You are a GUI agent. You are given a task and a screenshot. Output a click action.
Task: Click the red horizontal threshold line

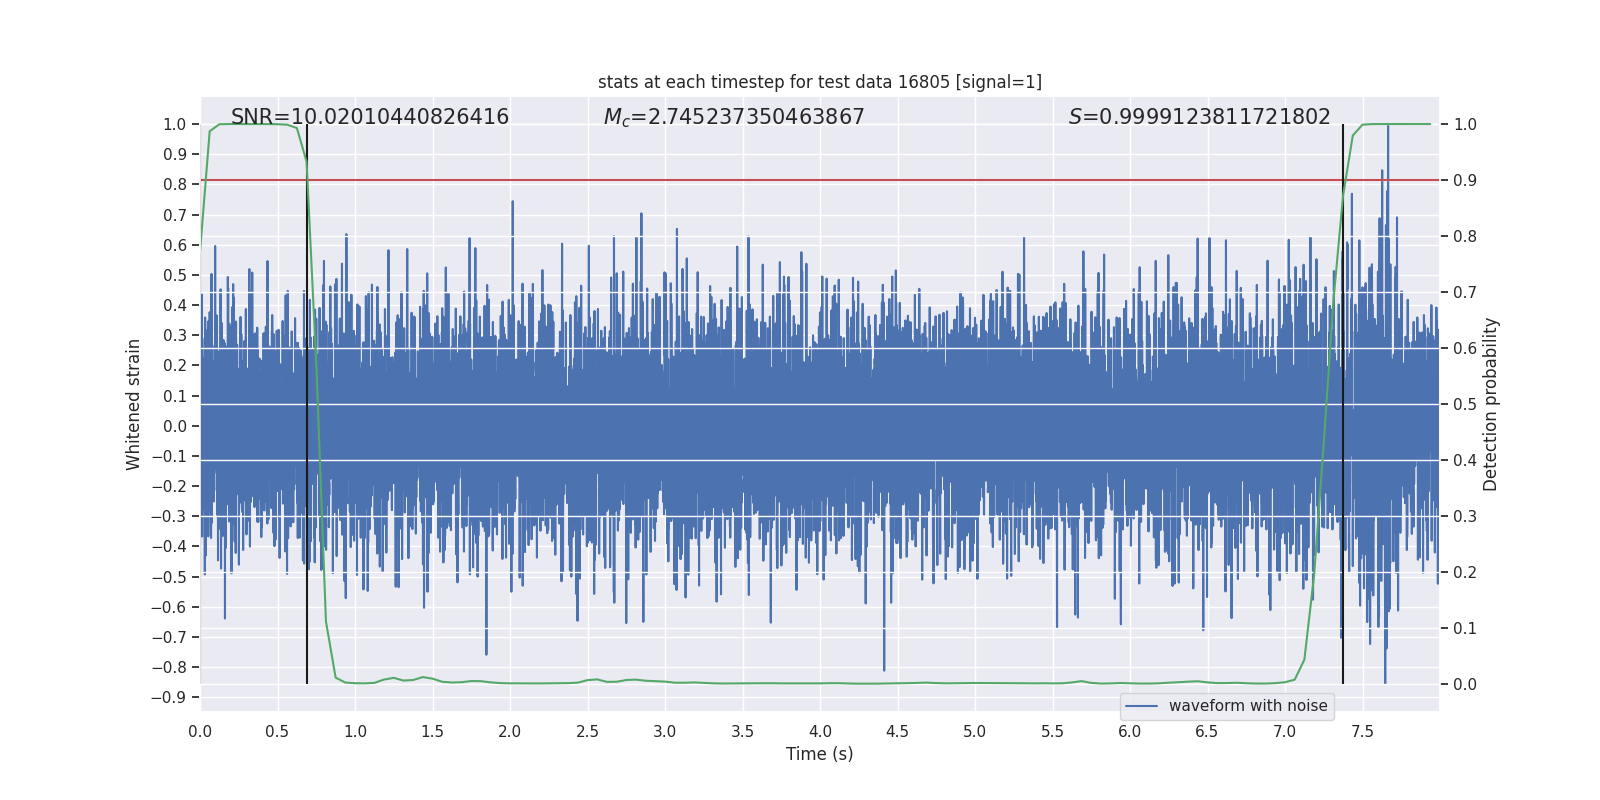(x=820, y=180)
